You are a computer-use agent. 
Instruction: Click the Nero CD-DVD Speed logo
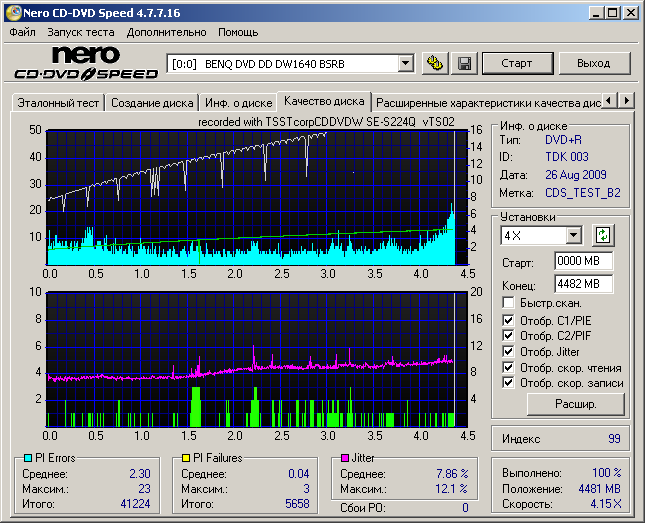click(x=84, y=62)
